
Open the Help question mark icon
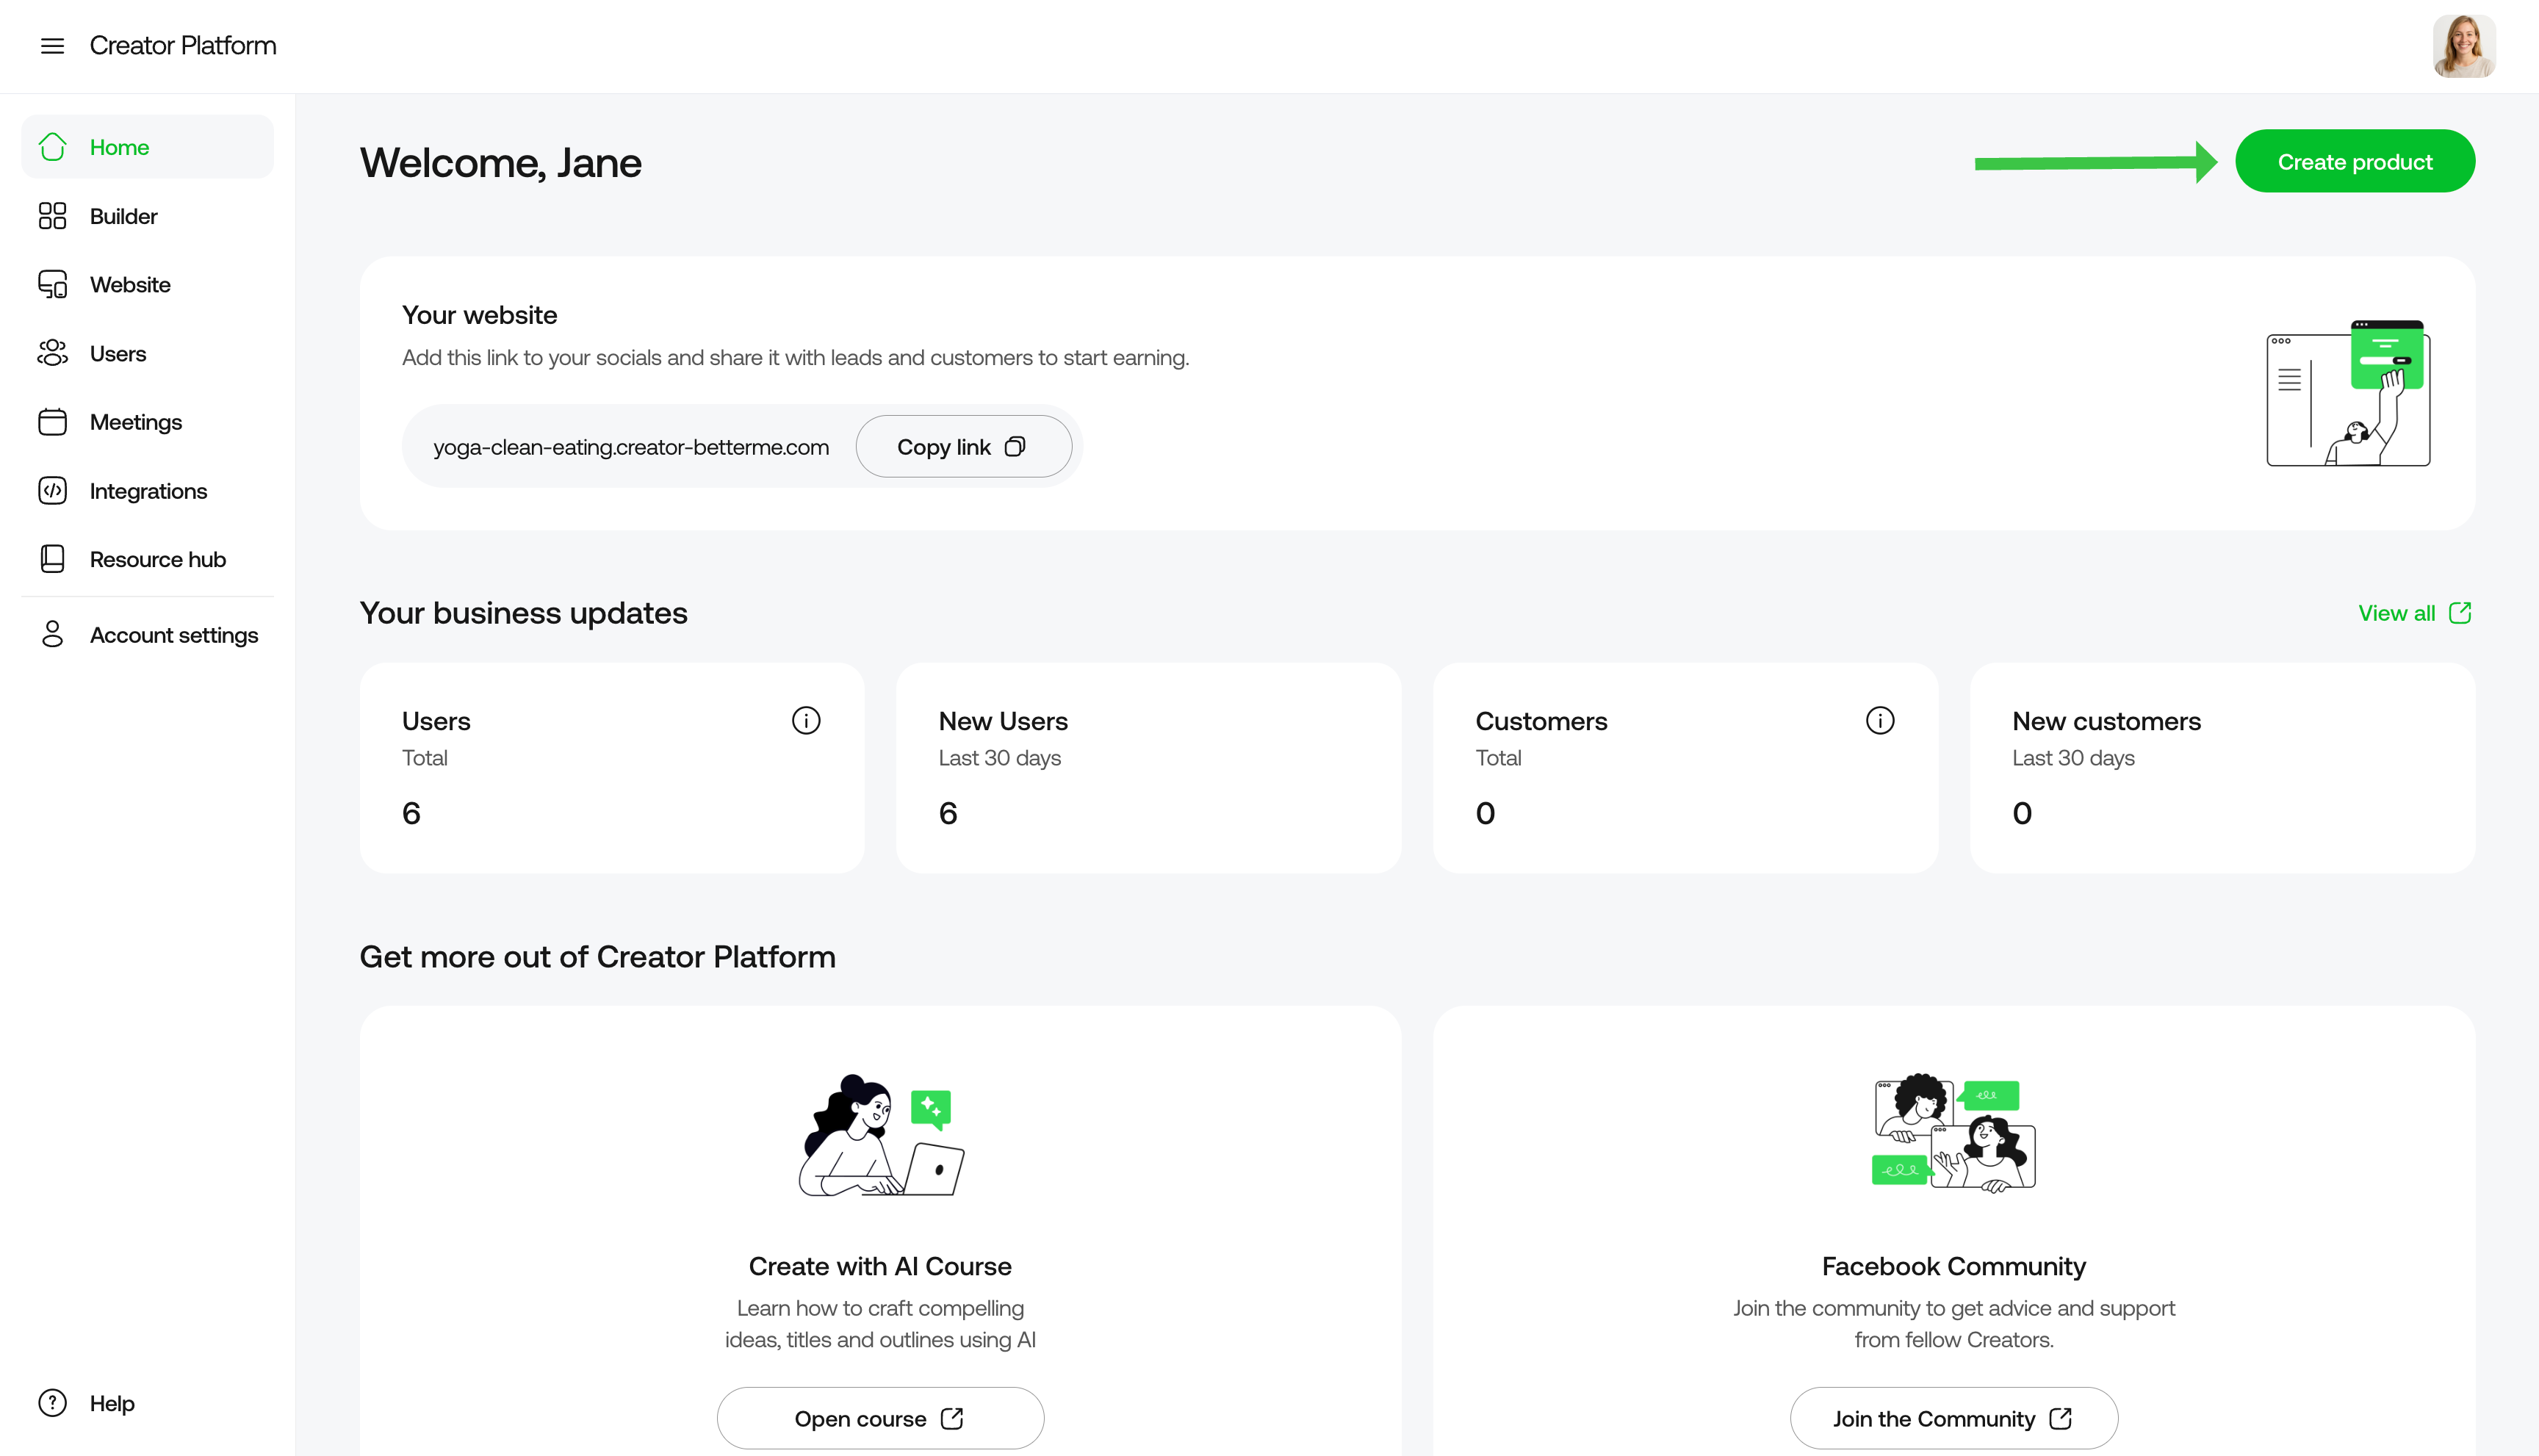tap(52, 1402)
